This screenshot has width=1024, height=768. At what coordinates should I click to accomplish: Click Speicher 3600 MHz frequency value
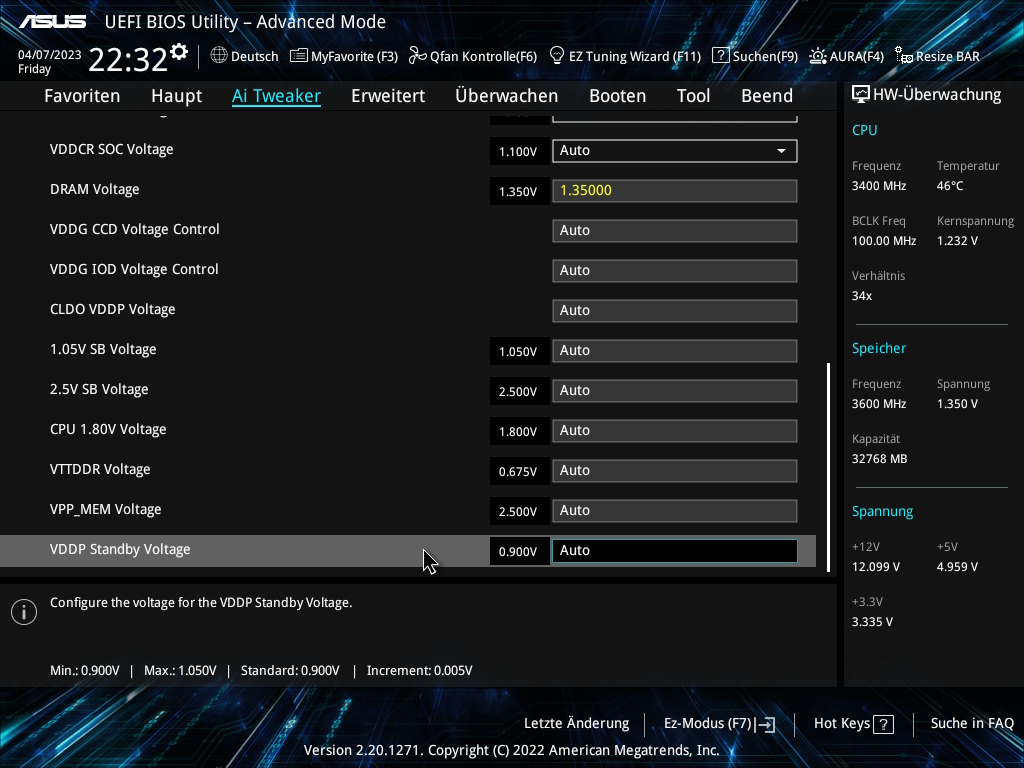pyautogui.click(x=879, y=404)
